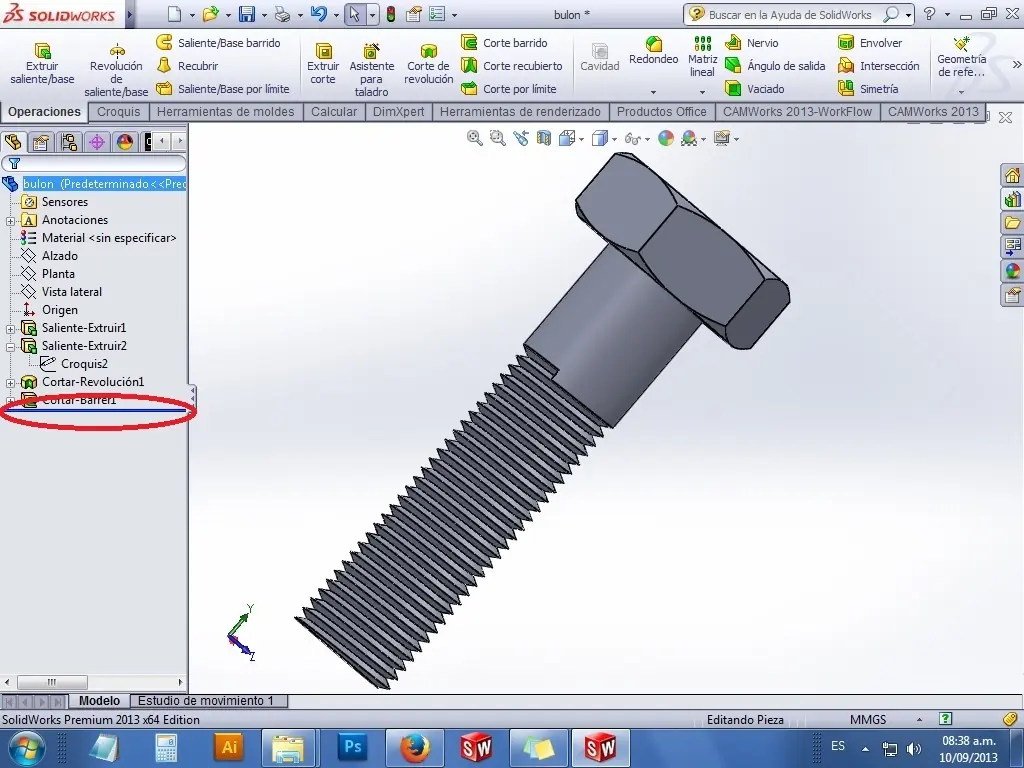Open the PropertyManager tab icon

(40, 142)
